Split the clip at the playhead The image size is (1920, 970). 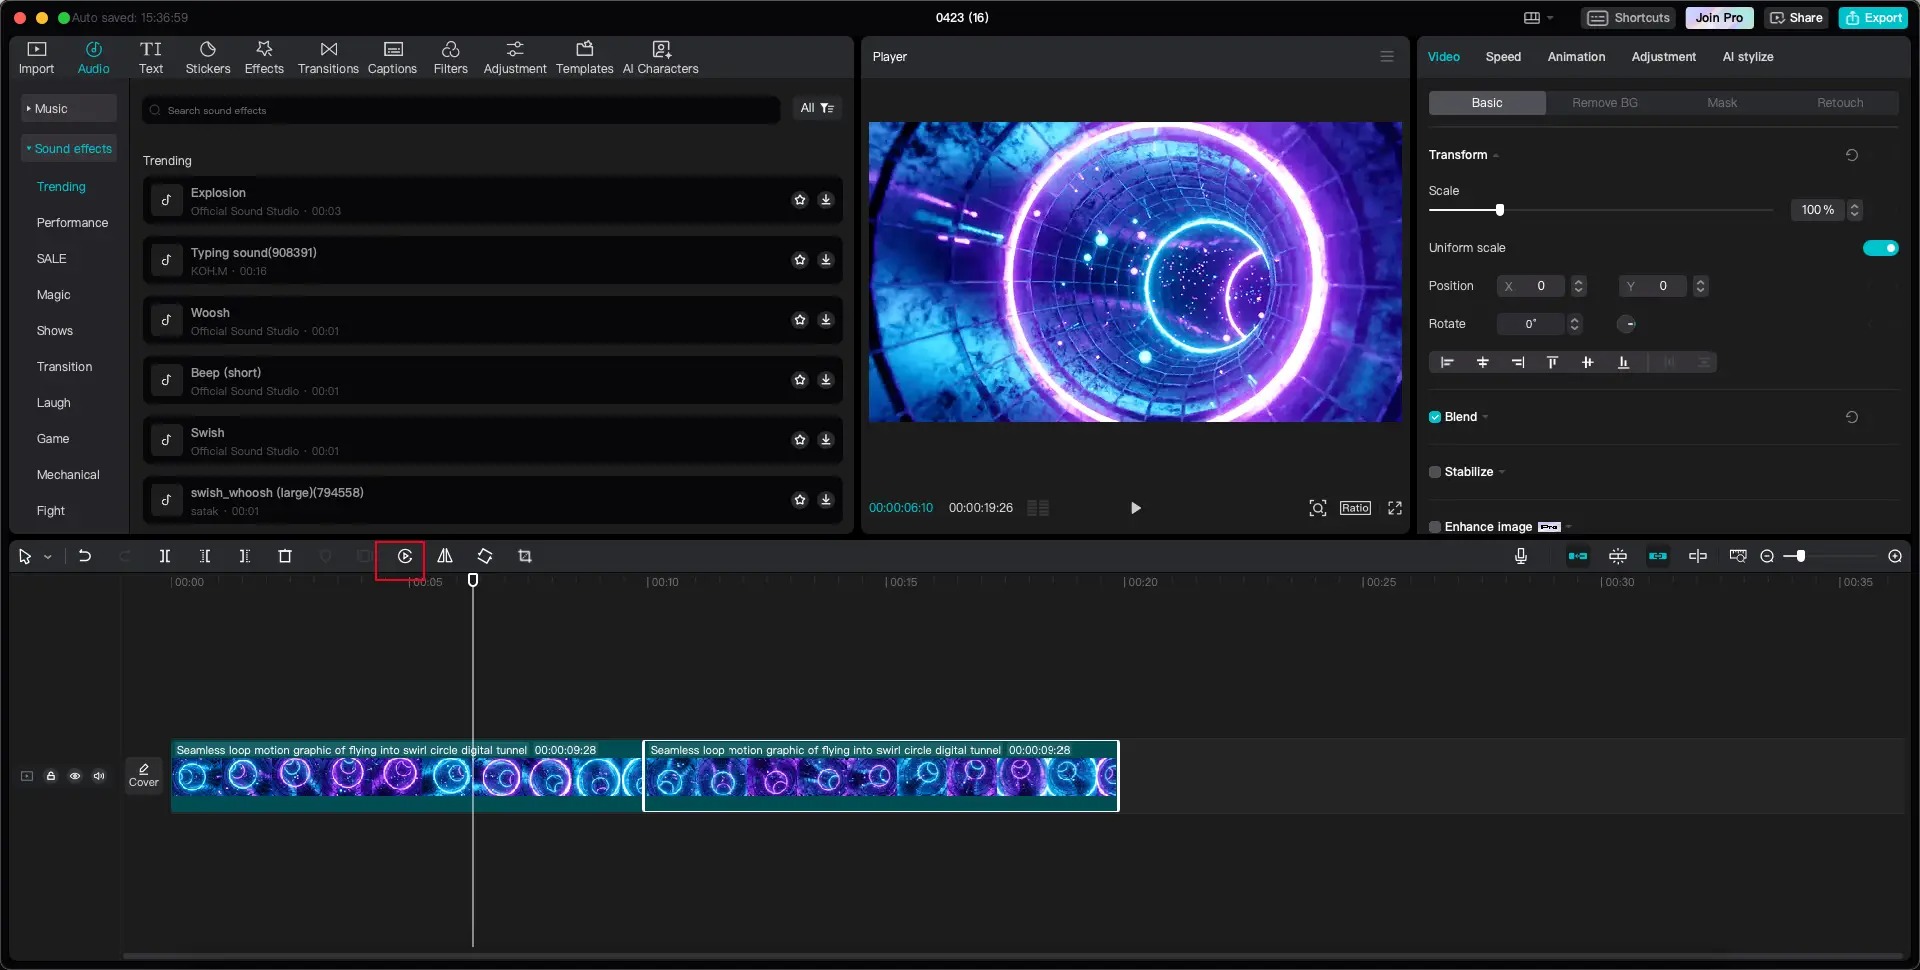point(165,556)
